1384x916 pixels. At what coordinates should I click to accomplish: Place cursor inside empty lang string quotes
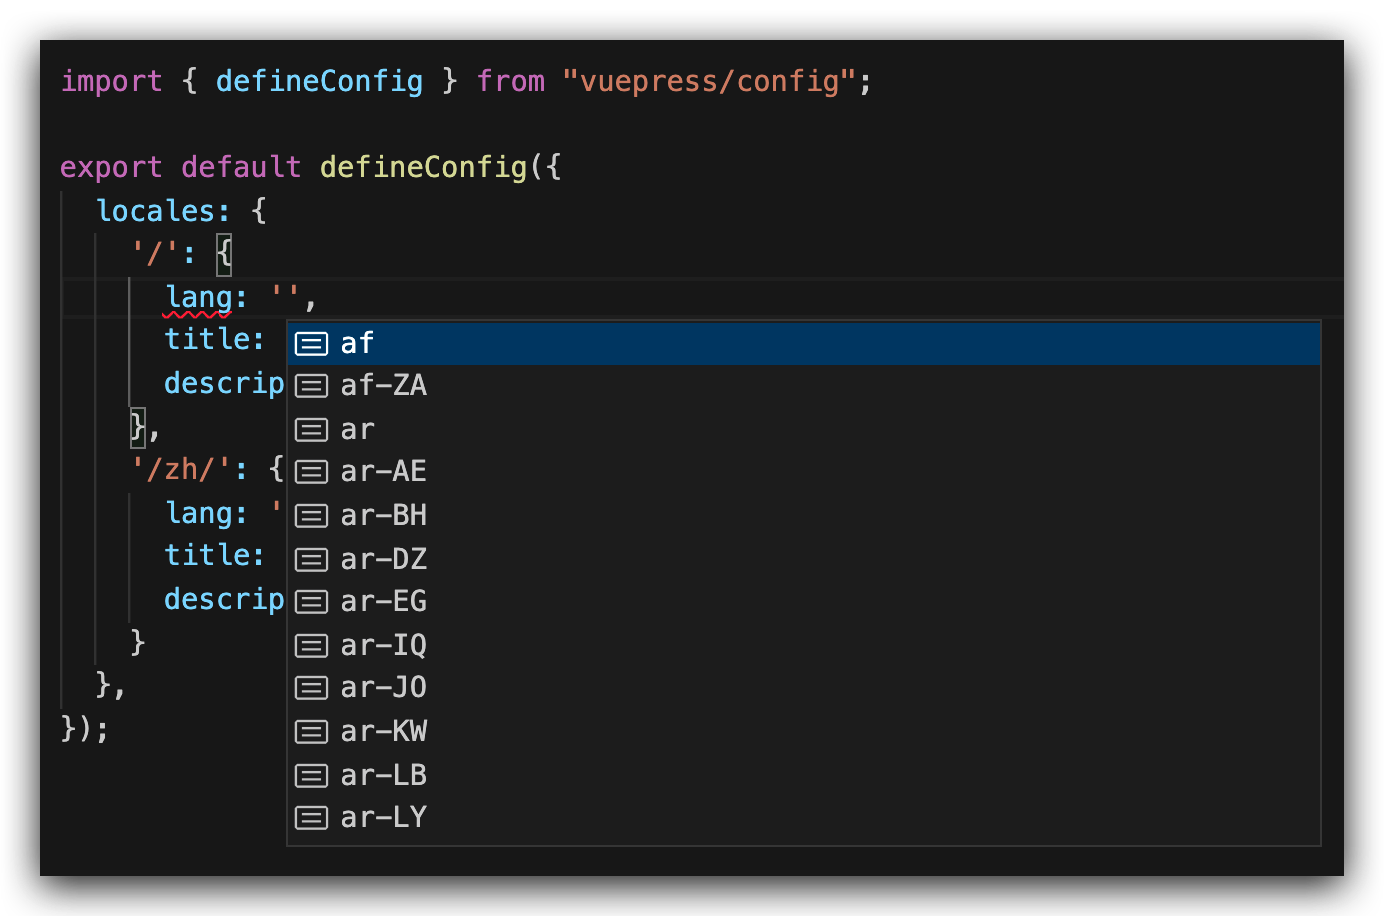[x=285, y=298]
